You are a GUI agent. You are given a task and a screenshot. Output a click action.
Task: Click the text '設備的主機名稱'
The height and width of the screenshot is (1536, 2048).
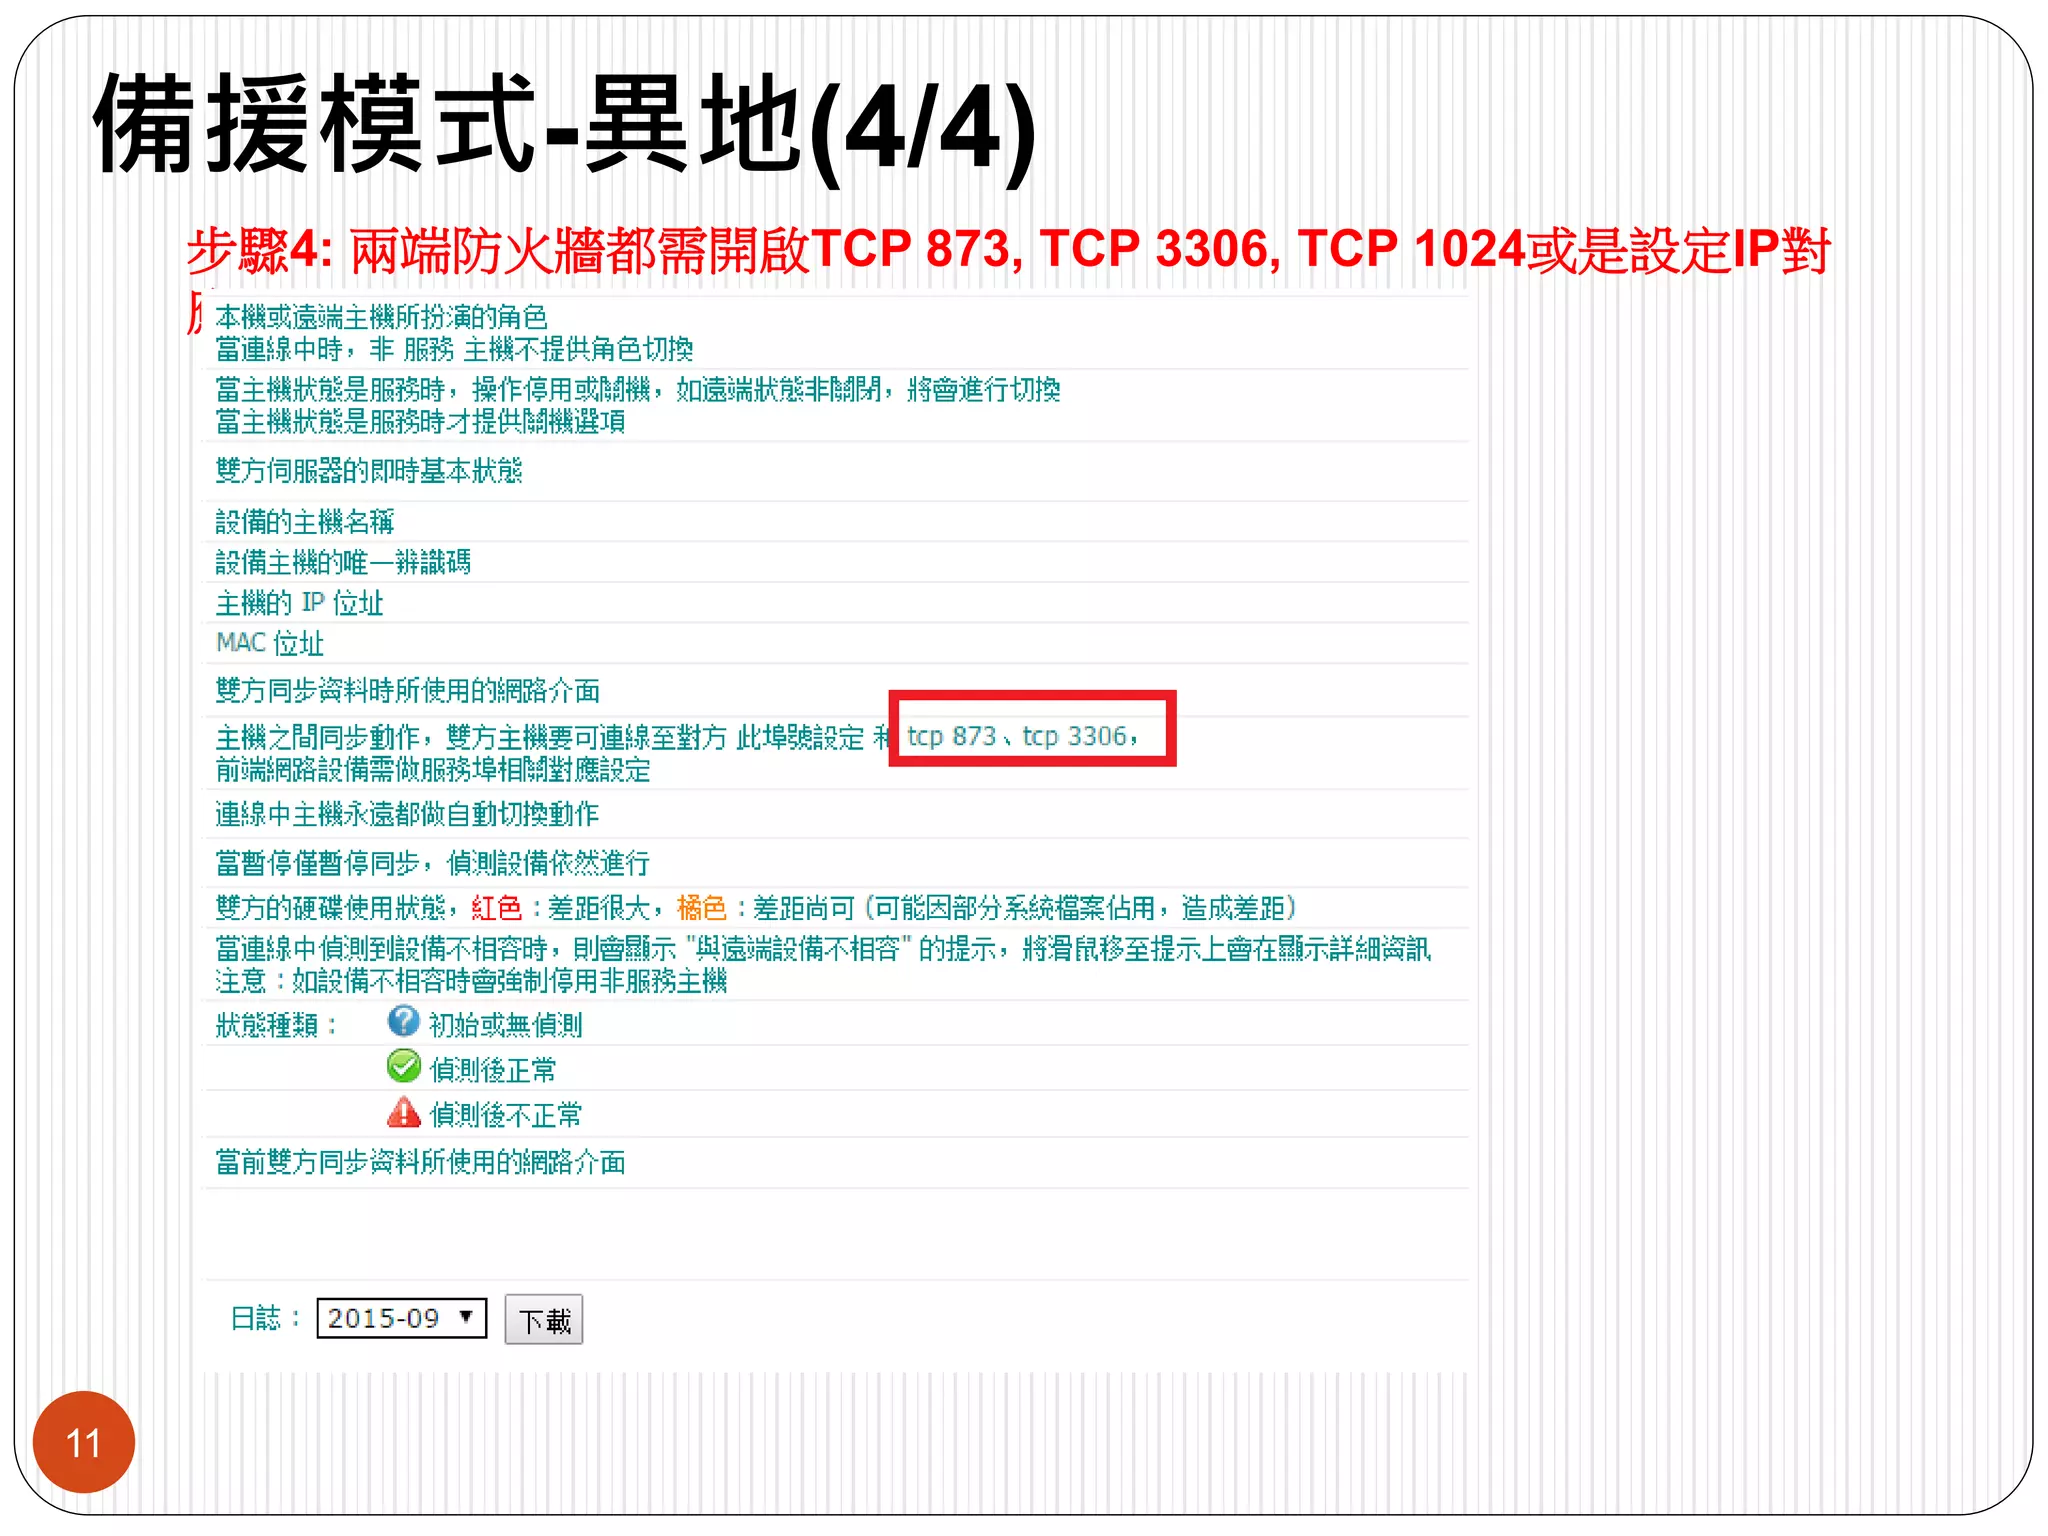(305, 521)
